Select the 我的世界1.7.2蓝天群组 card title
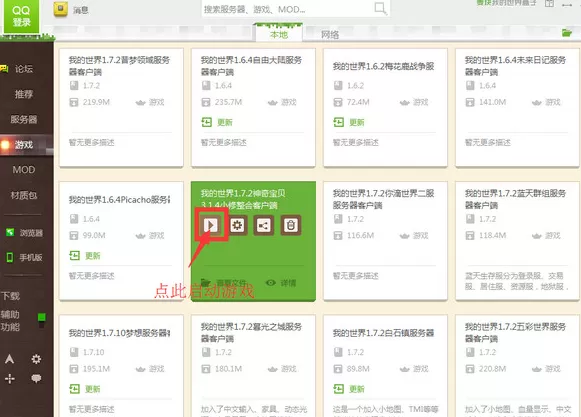The height and width of the screenshot is (417, 581). click(515, 199)
